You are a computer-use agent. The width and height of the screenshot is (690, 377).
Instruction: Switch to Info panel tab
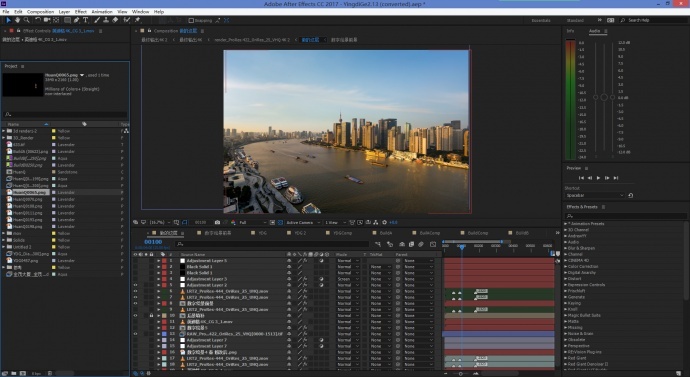[570, 31]
